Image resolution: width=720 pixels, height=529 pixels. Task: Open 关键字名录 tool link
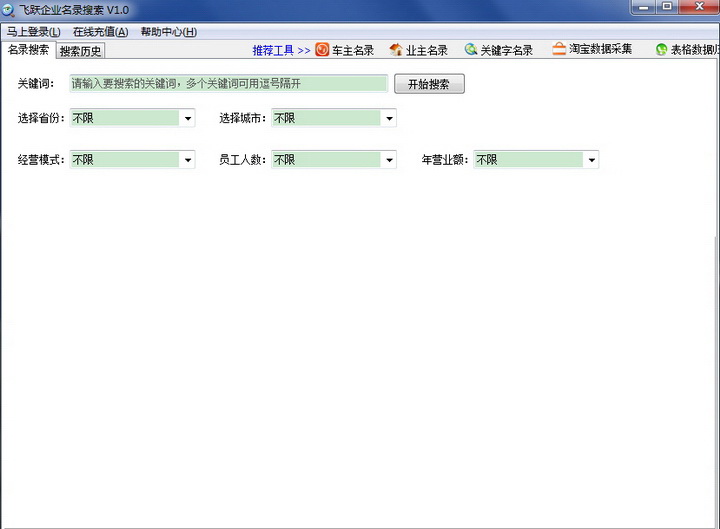pos(506,50)
